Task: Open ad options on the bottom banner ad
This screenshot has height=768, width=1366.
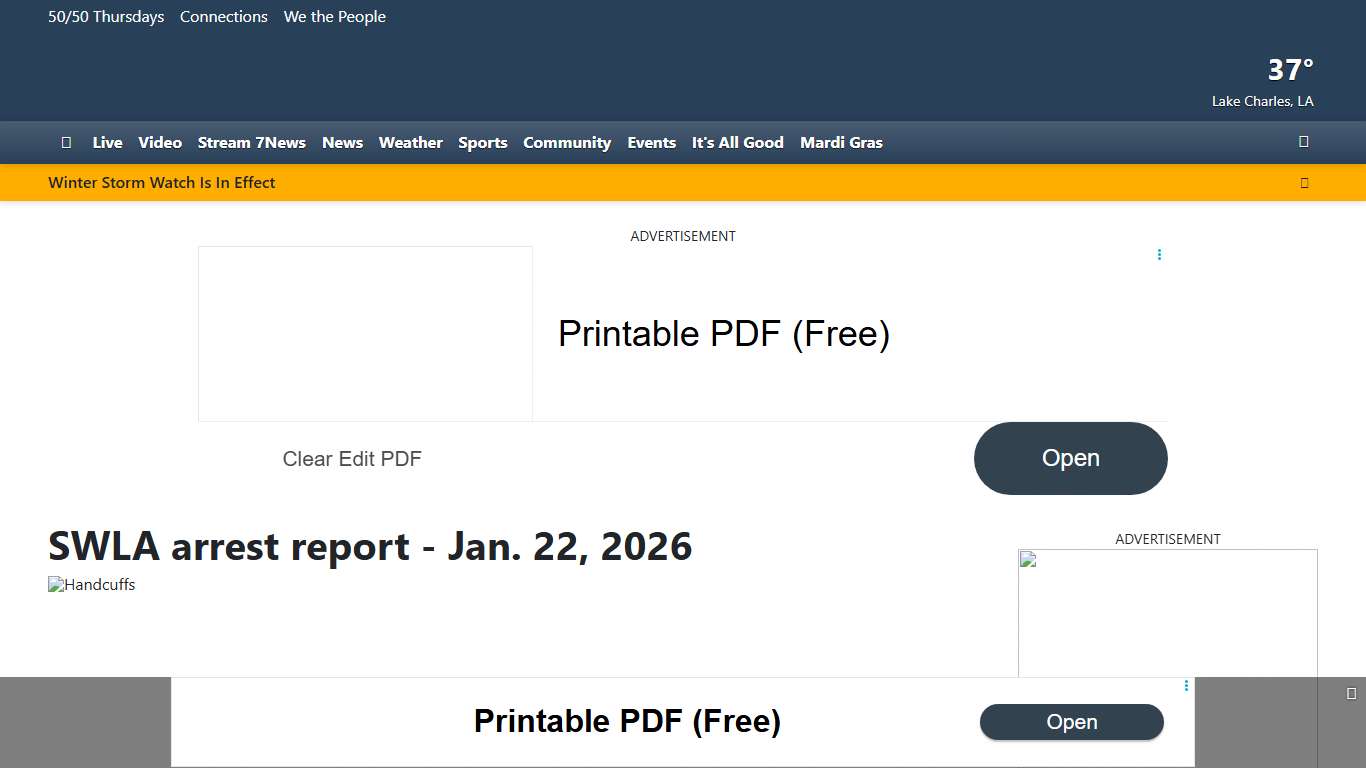Action: (x=1186, y=686)
